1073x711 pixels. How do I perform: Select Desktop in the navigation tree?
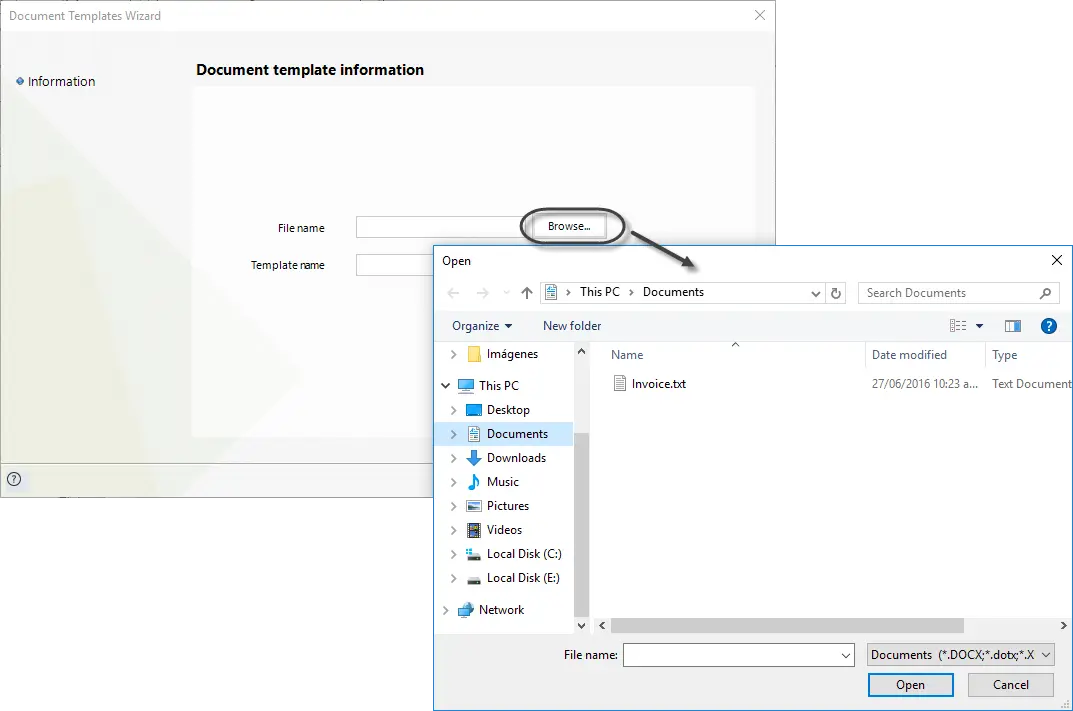pyautogui.click(x=508, y=409)
